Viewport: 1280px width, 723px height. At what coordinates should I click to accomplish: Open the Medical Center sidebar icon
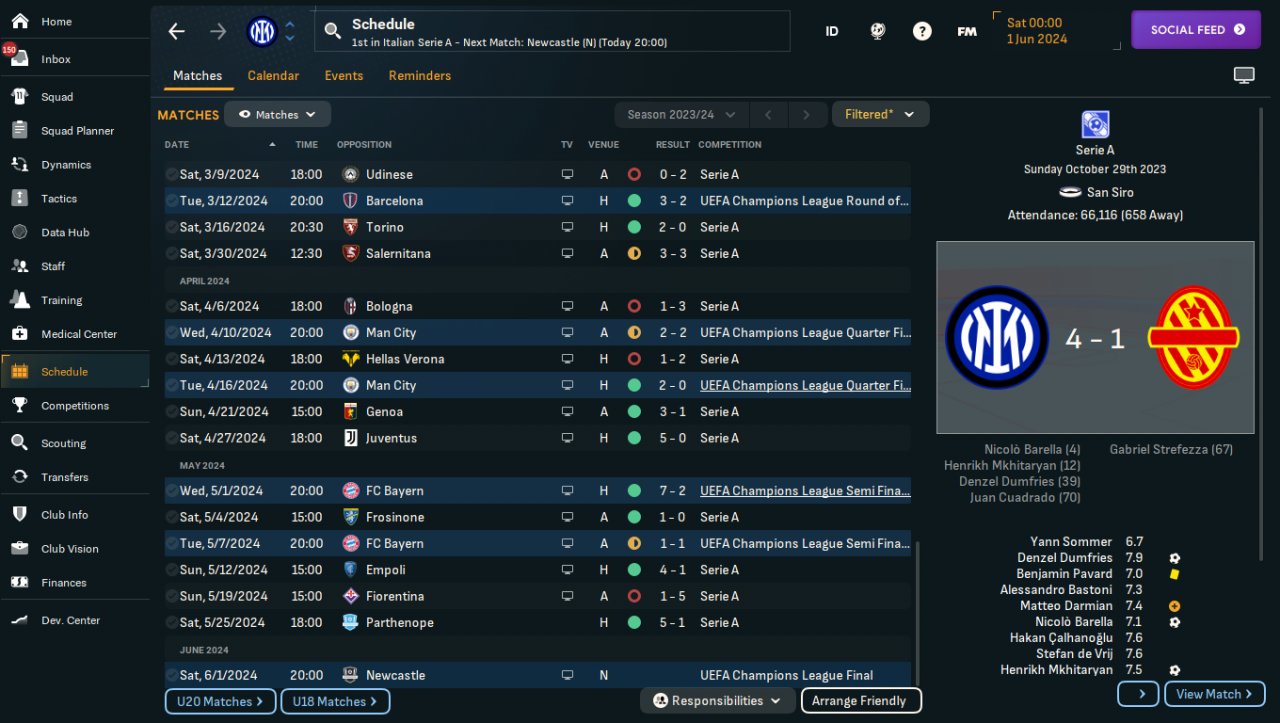(x=19, y=334)
